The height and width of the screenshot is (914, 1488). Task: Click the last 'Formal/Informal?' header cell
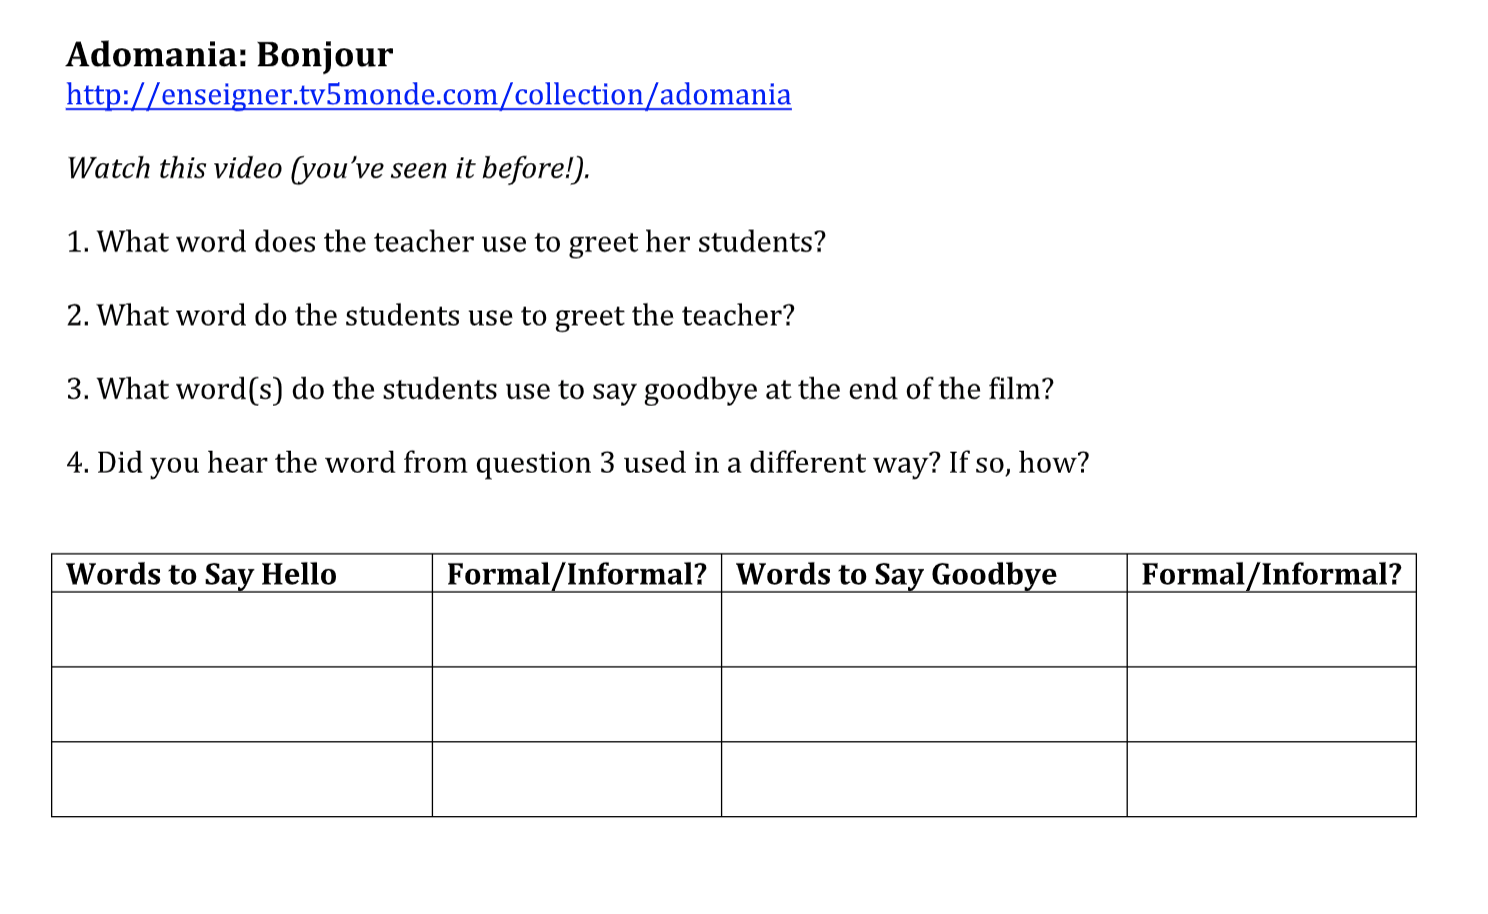point(1271,574)
